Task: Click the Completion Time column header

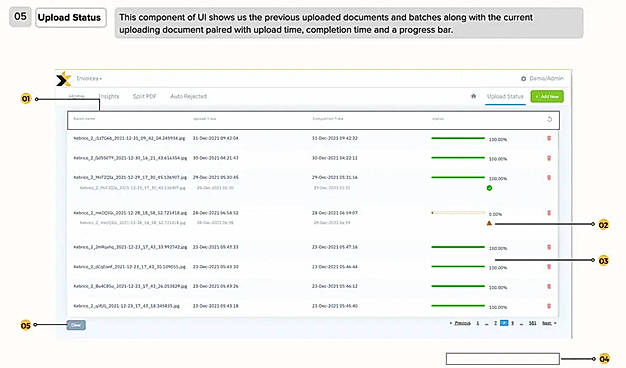Action: point(328,119)
